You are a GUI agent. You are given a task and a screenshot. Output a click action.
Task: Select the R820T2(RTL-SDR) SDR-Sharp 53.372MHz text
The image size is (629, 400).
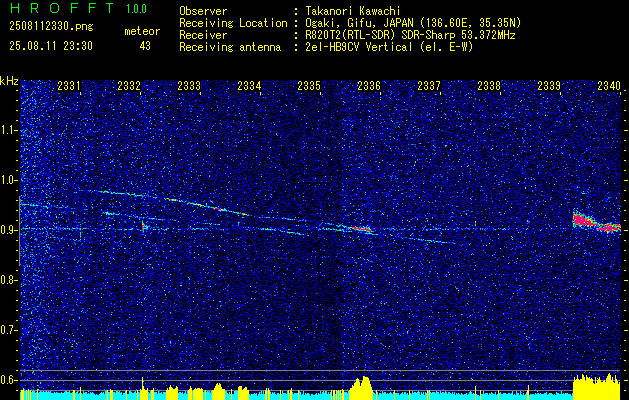coord(410,35)
